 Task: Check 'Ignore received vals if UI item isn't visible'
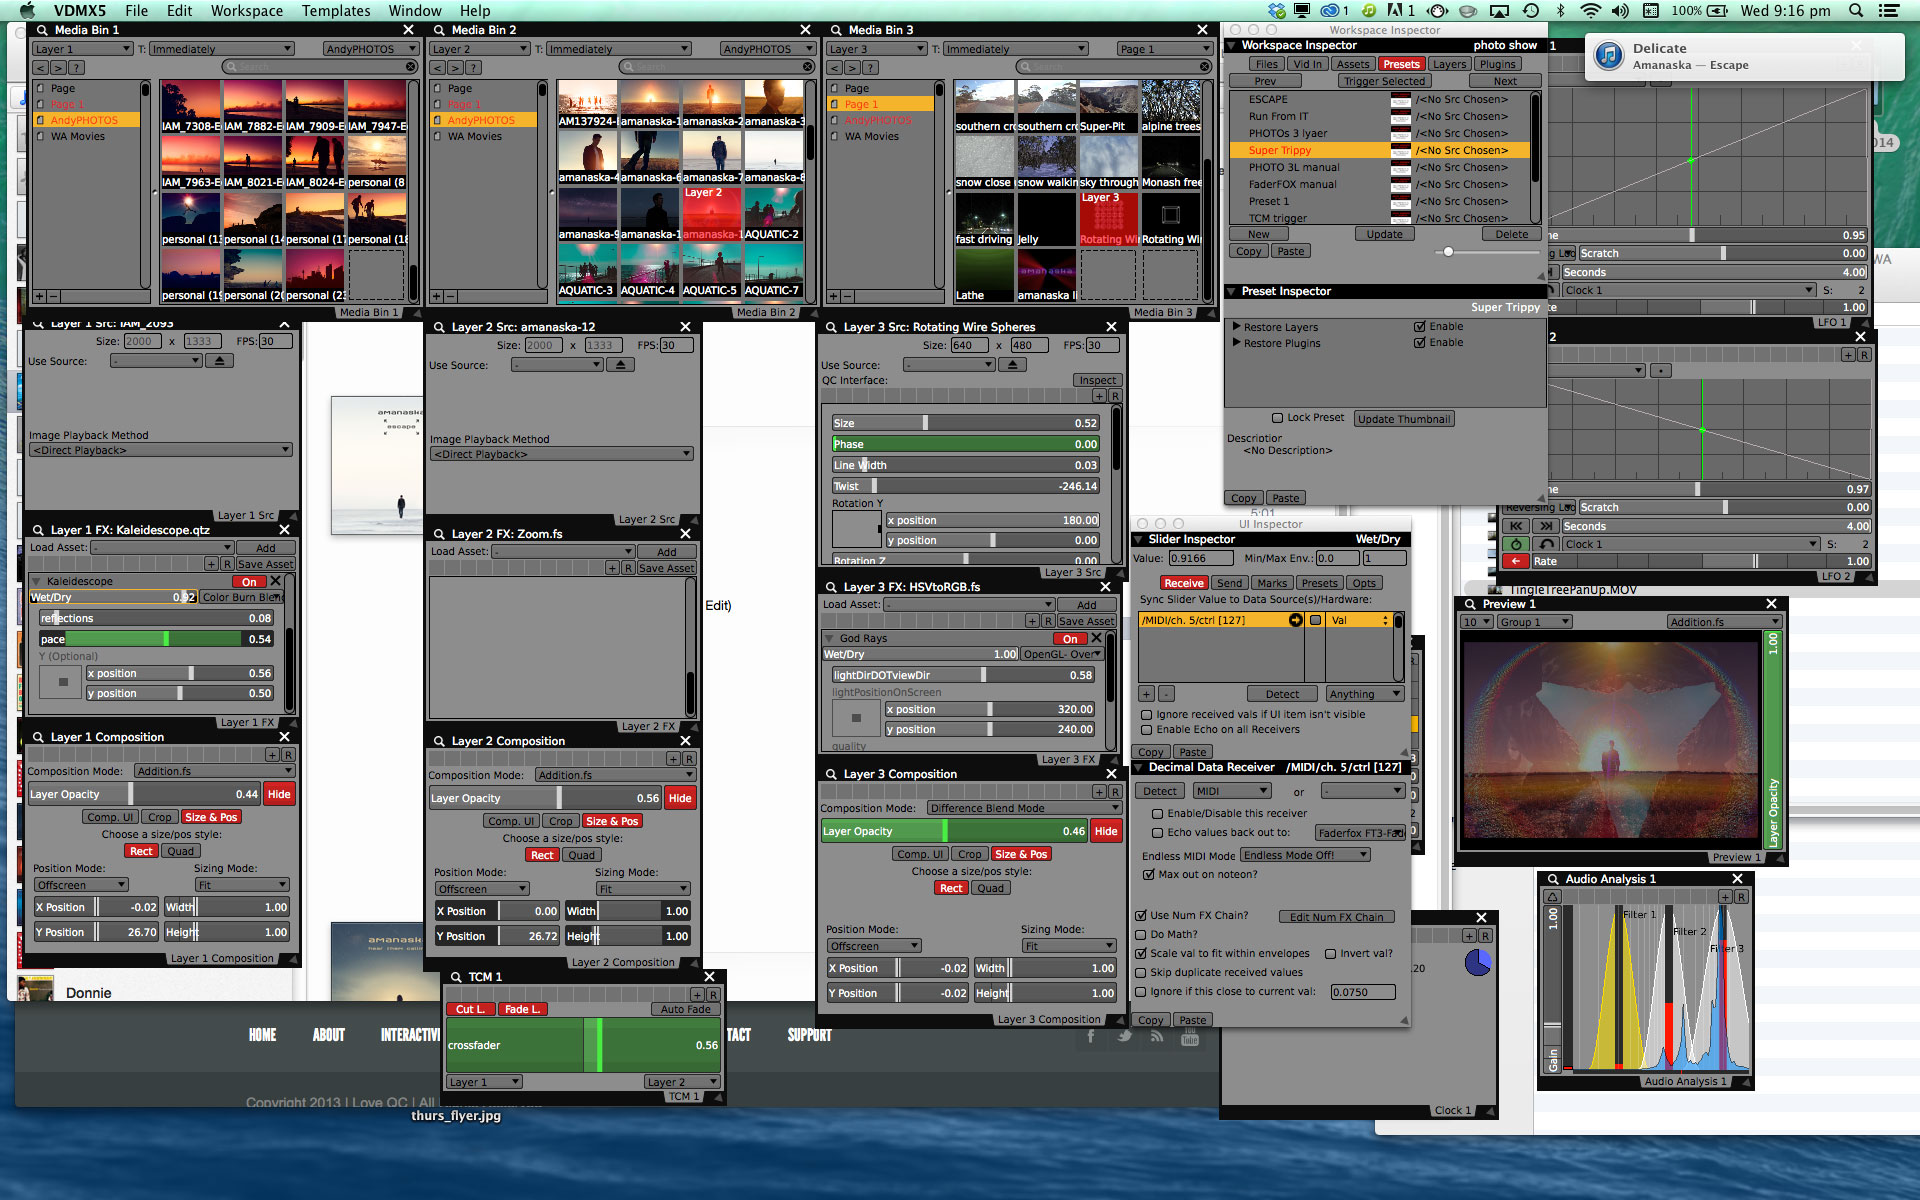(x=1147, y=715)
